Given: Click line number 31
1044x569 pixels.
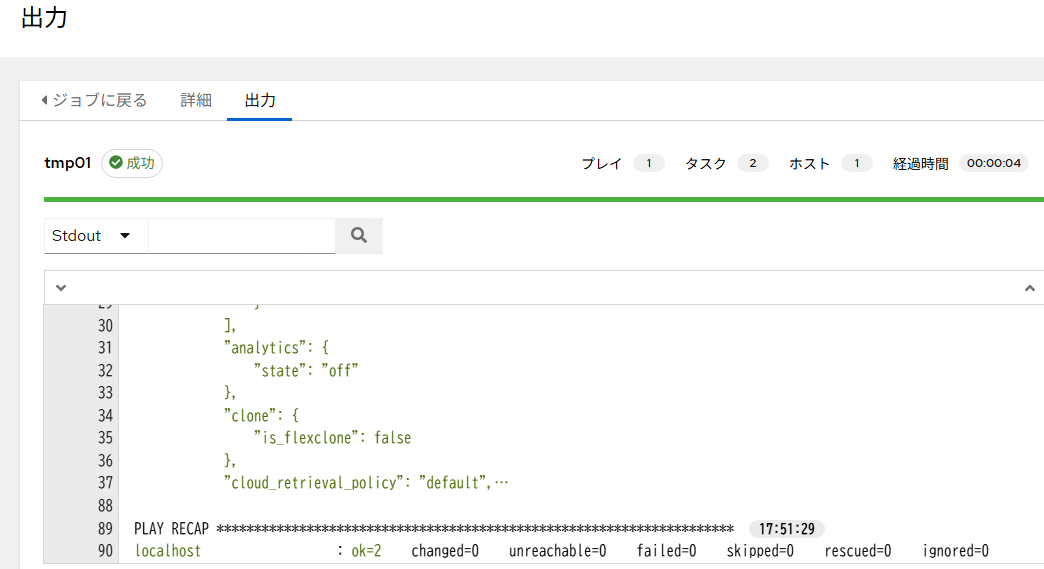Looking at the screenshot, I should click(x=105, y=347).
